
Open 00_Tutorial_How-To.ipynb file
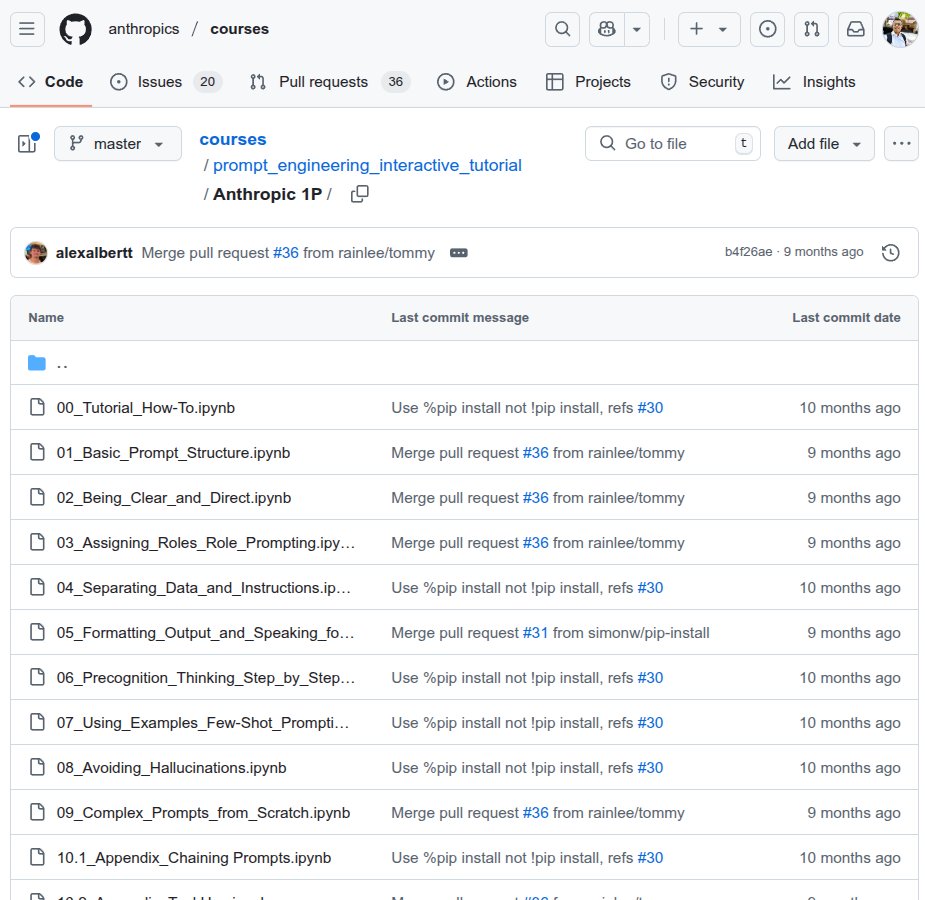point(146,408)
